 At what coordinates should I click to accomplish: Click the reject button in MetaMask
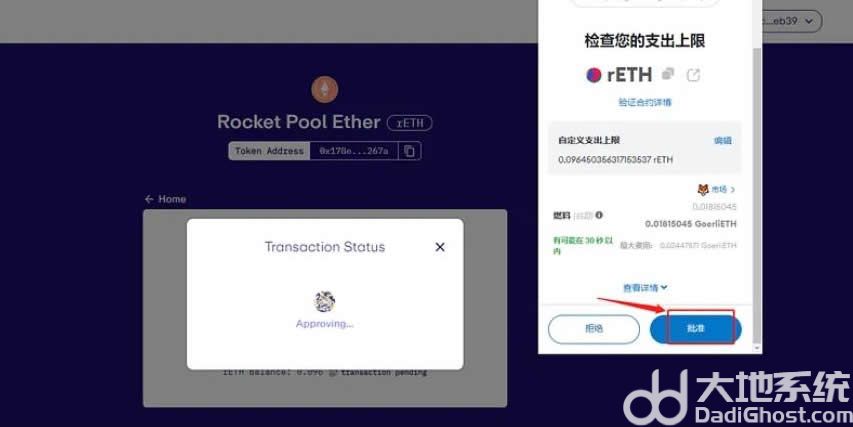[594, 329]
